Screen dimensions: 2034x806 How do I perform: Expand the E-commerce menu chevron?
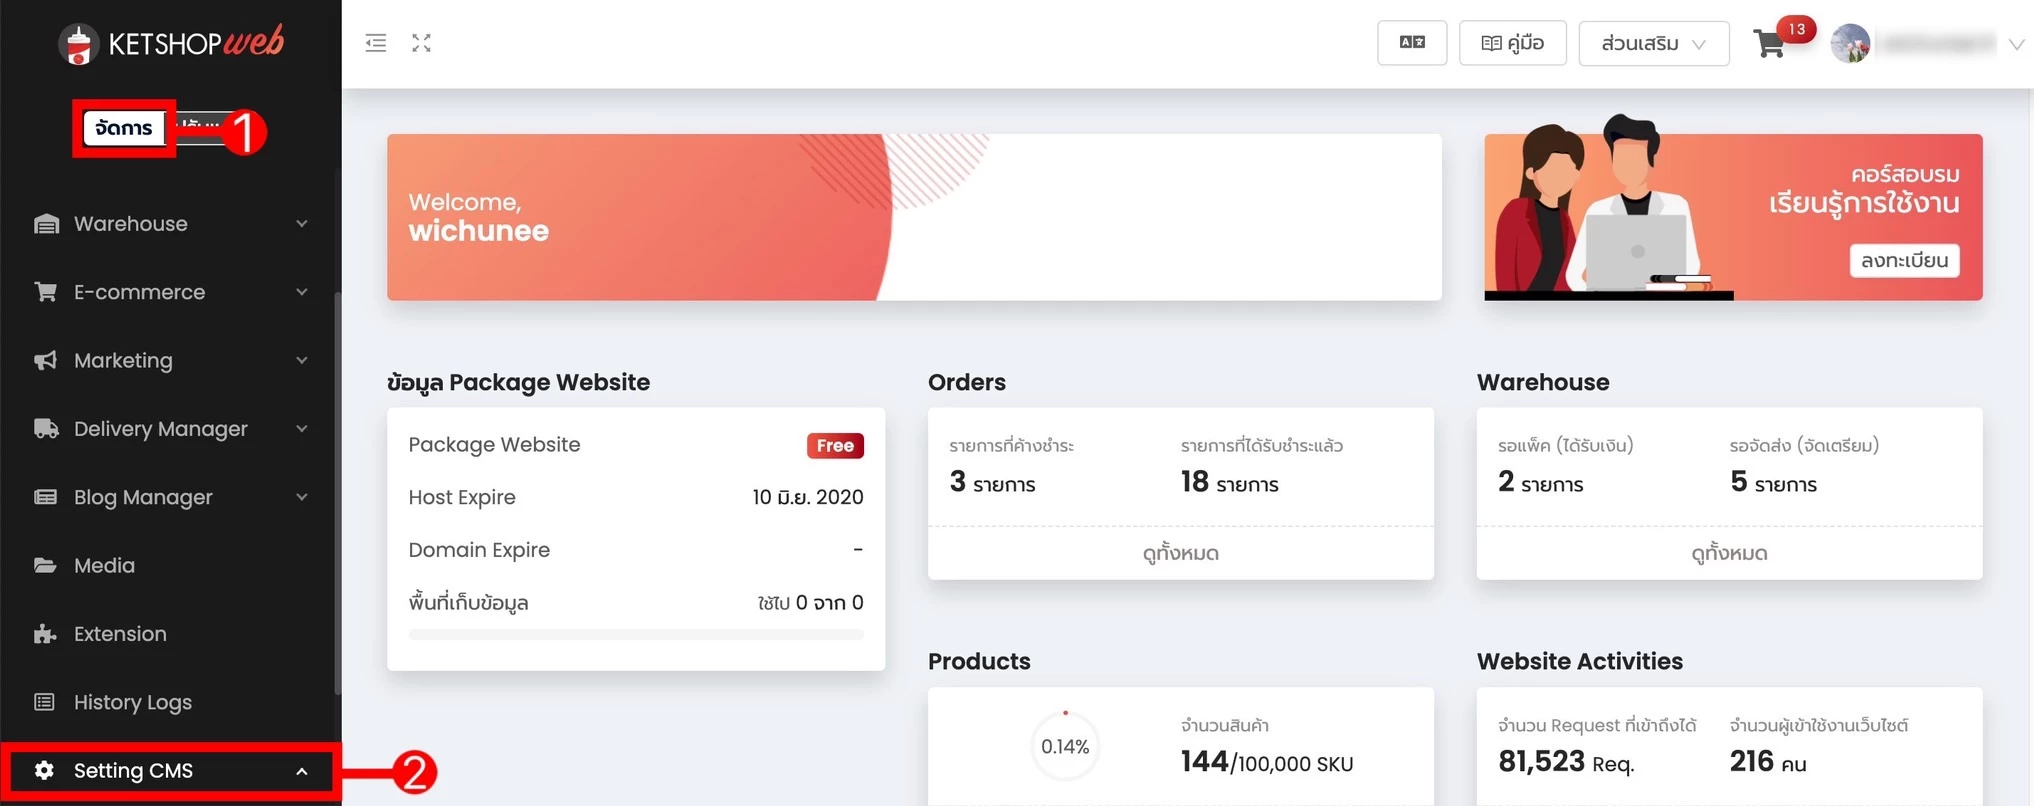click(x=302, y=292)
